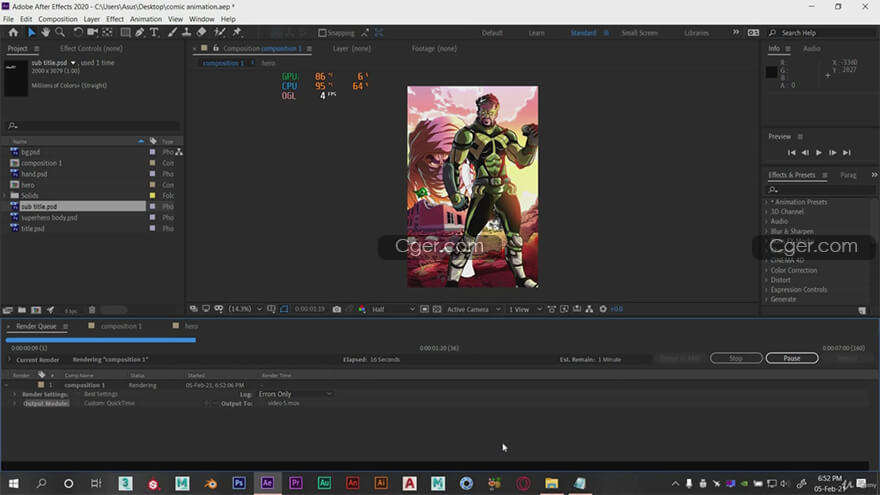Select the Brush tool
880x495 pixels.
172,33
